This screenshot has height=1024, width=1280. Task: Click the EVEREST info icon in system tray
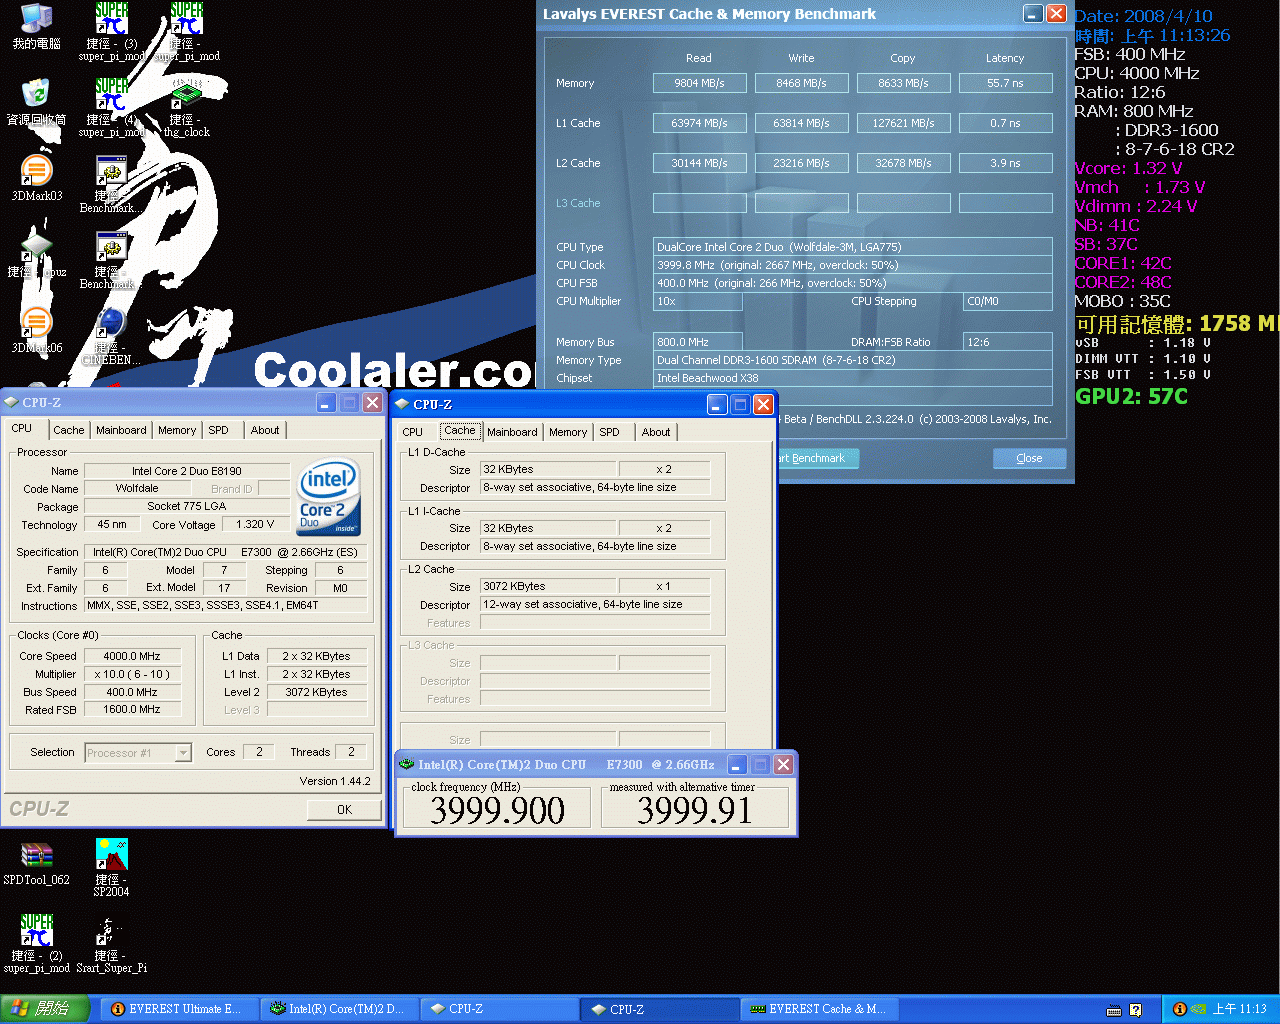click(1179, 1009)
